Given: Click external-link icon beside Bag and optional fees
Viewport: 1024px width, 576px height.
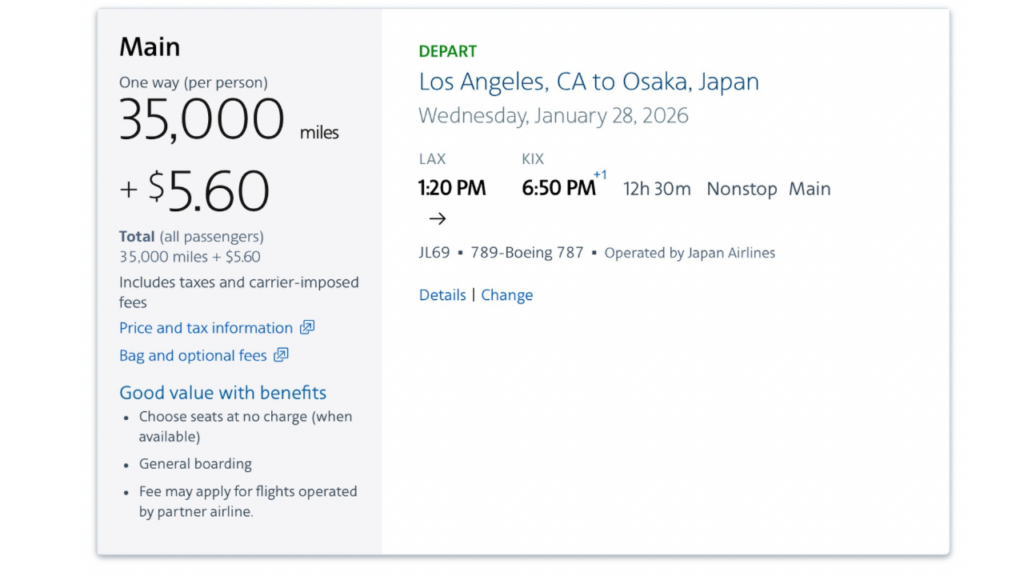Looking at the screenshot, I should [x=281, y=354].
